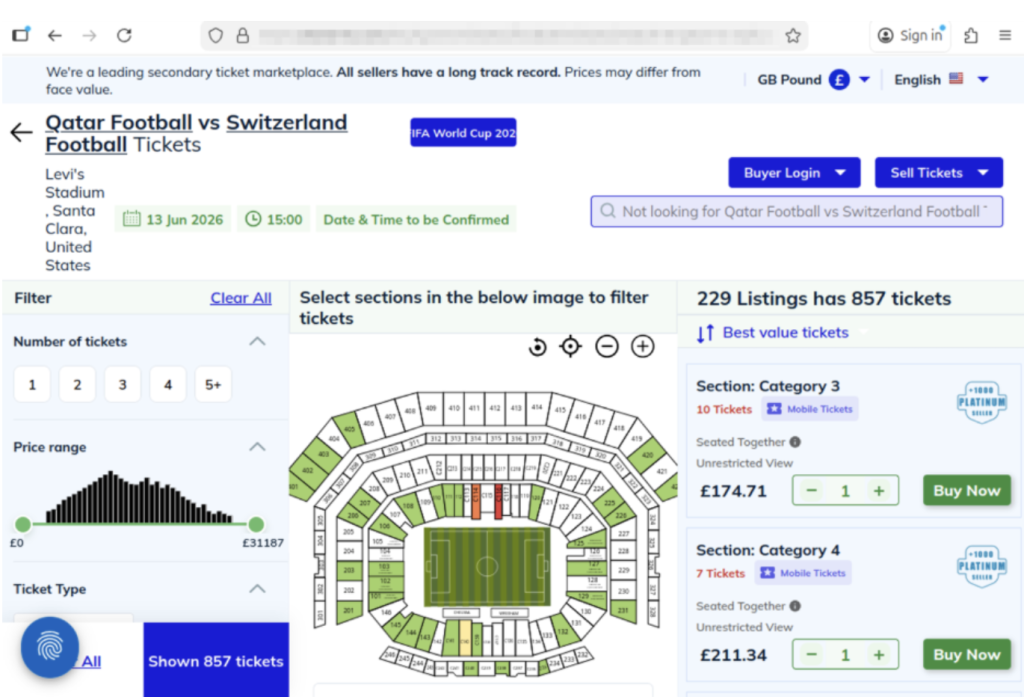
Task: Recenter the stadium seating map
Action: click(x=571, y=347)
